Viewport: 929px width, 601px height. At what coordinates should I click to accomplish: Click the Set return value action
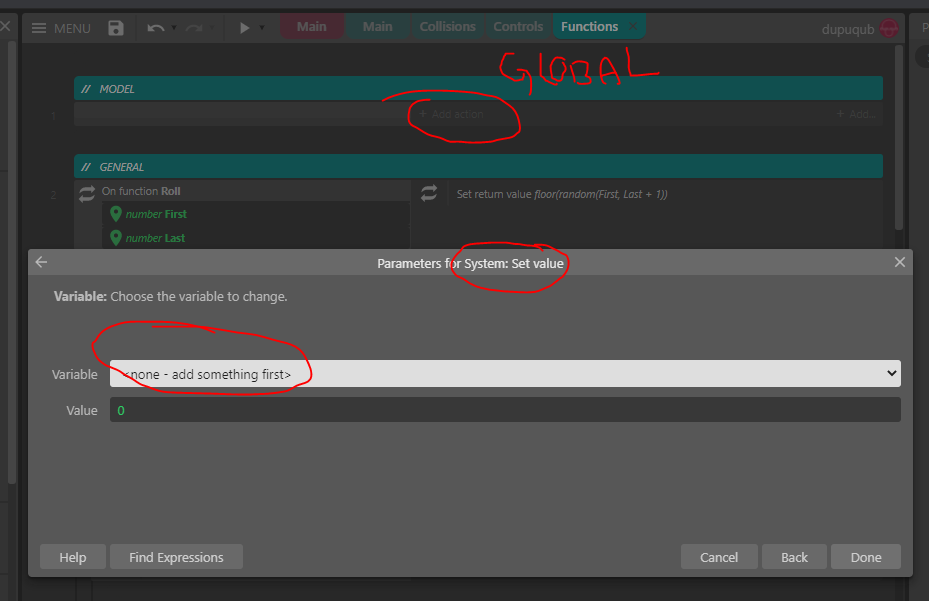pos(562,194)
